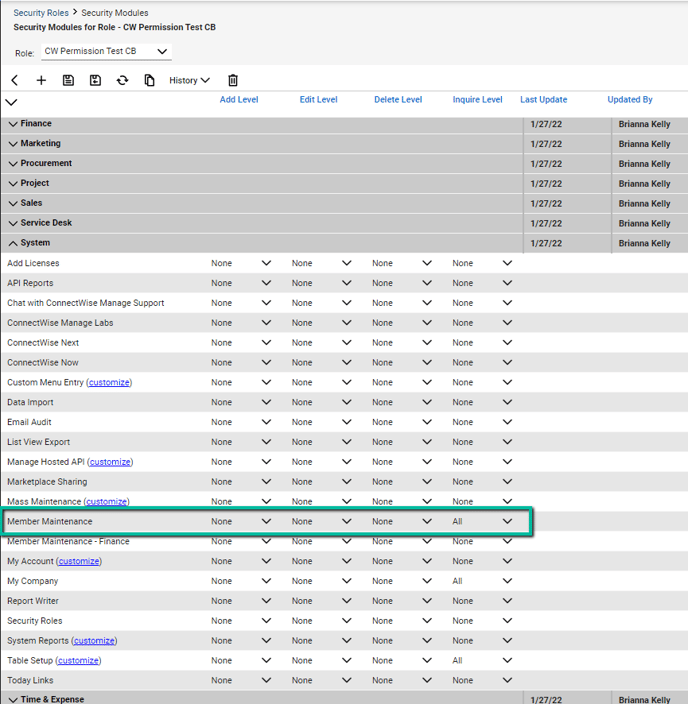Click the back arrow toolbar icon
Image resolution: width=688 pixels, height=704 pixels.
14,80
